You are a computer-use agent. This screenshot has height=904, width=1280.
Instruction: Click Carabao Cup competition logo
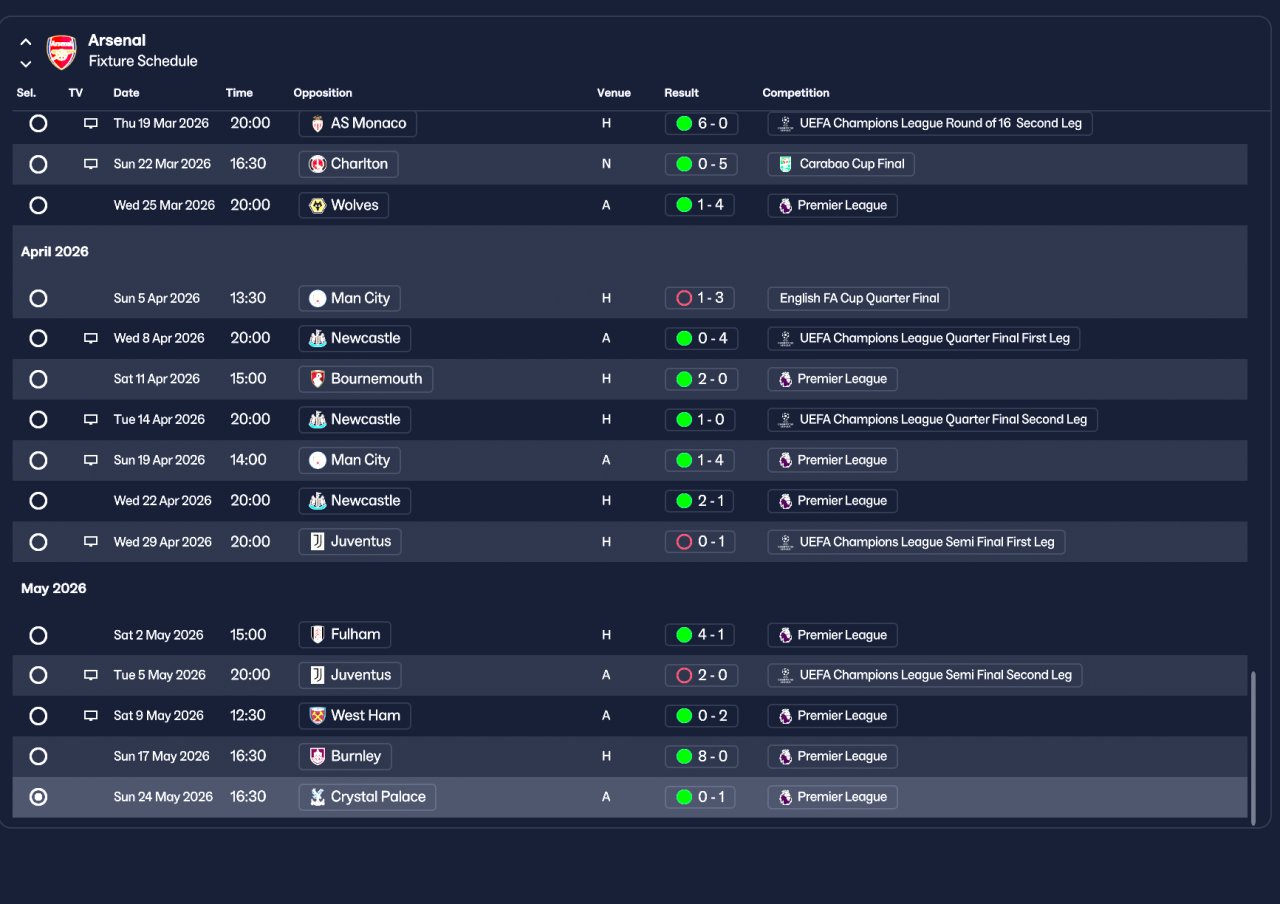(785, 164)
